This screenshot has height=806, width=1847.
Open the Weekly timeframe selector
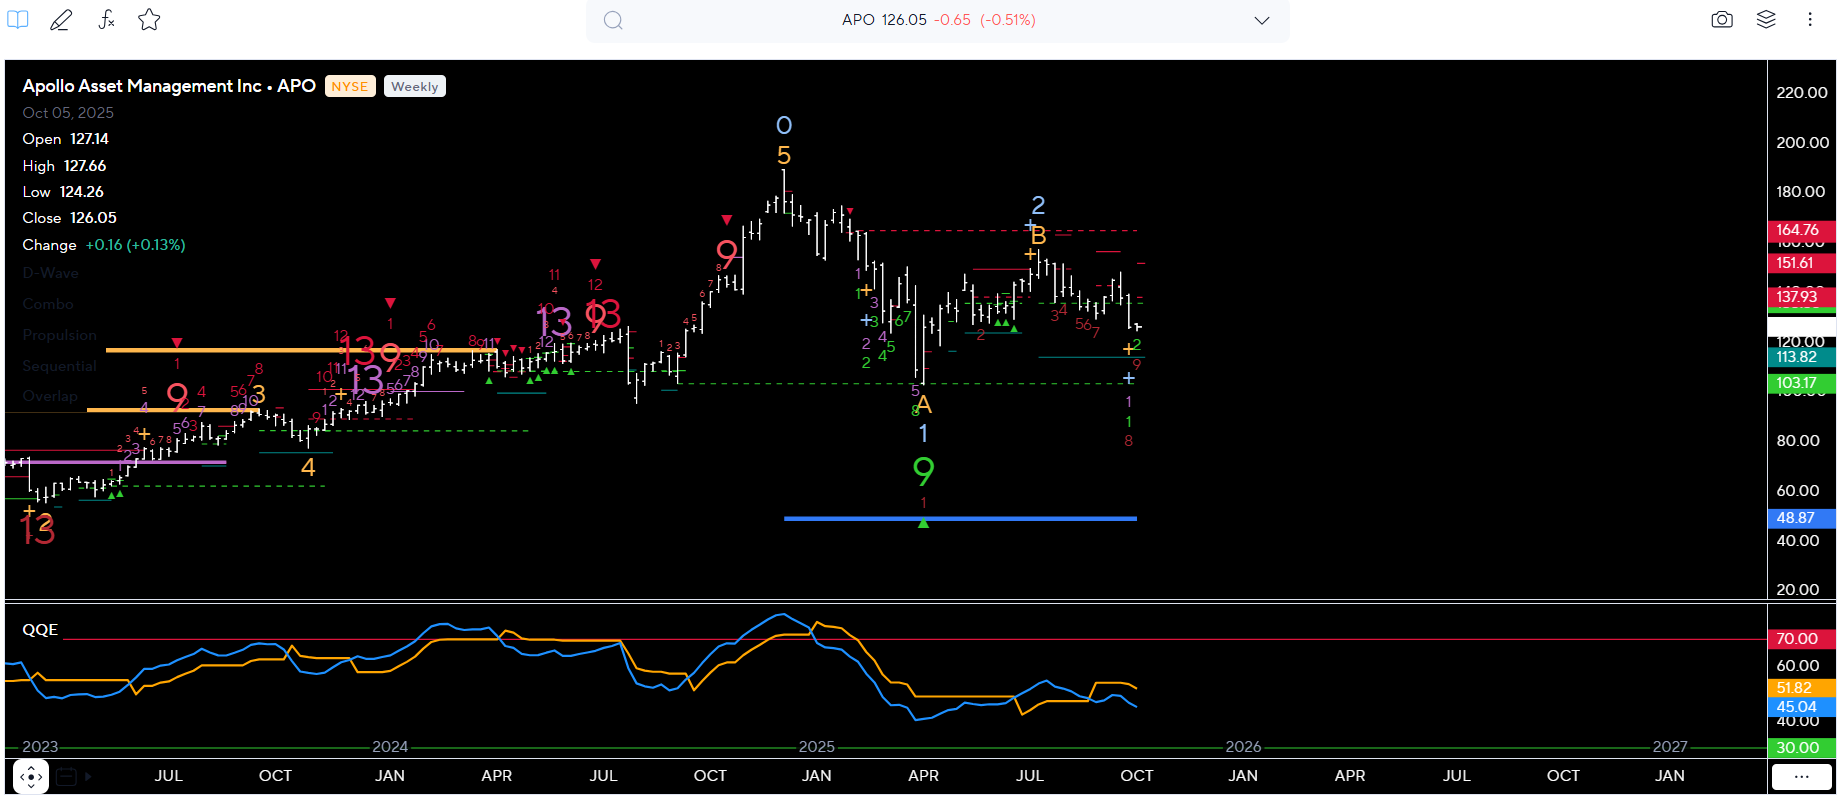coord(414,87)
